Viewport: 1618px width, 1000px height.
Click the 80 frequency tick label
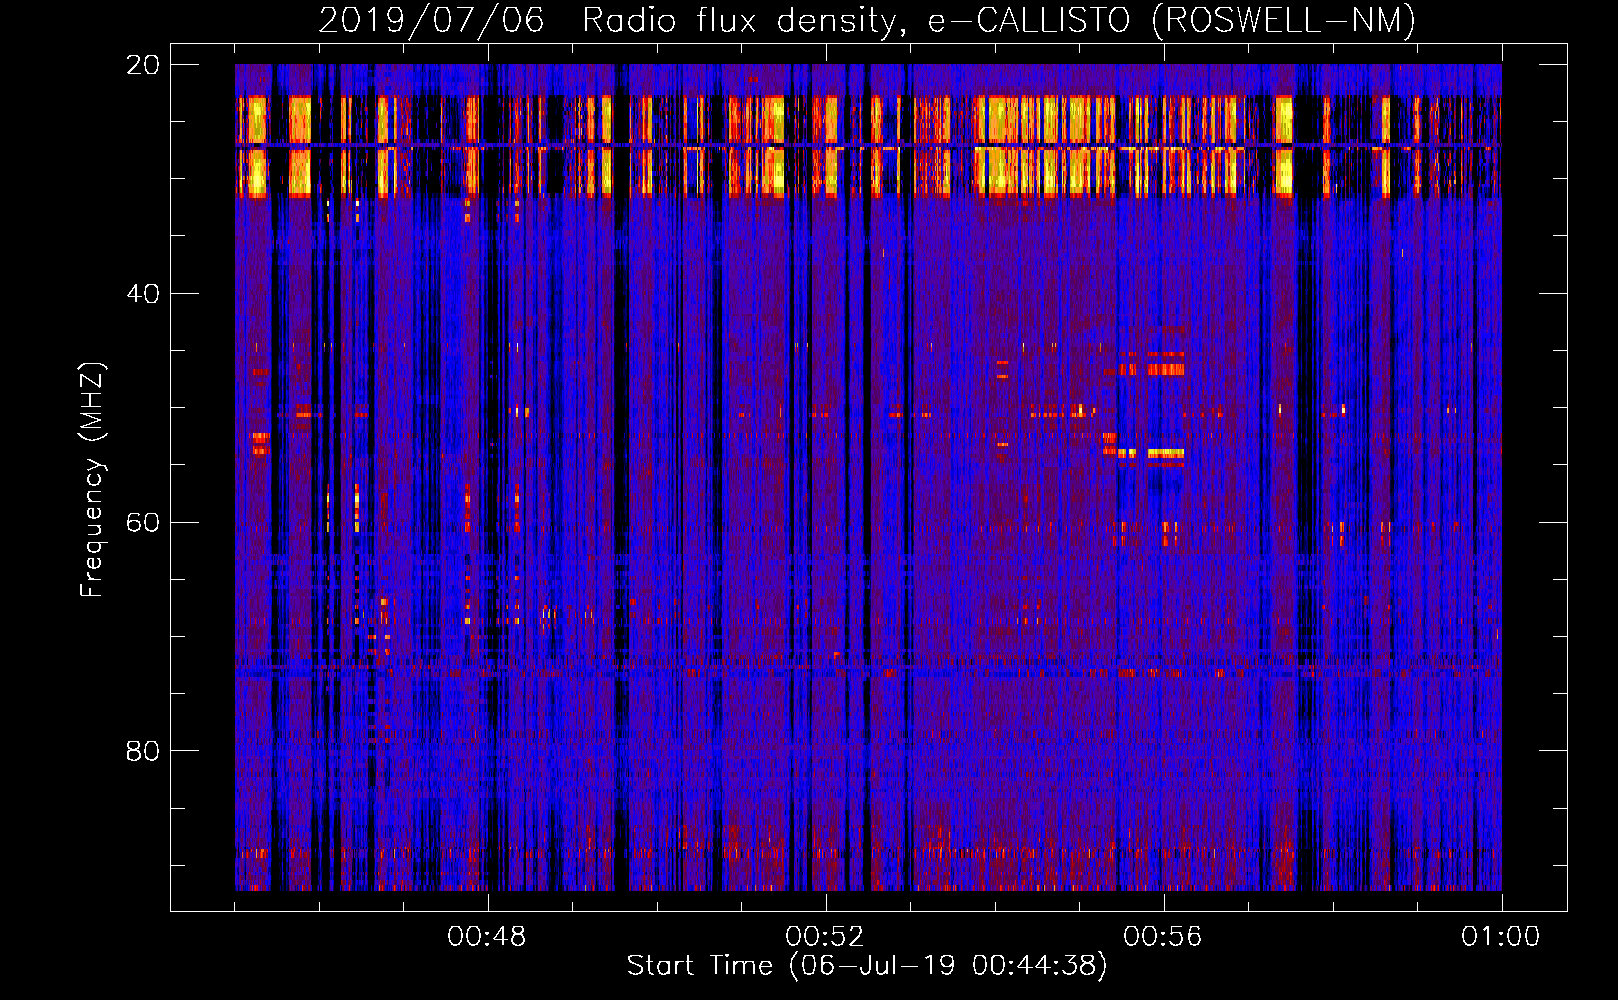(x=143, y=751)
